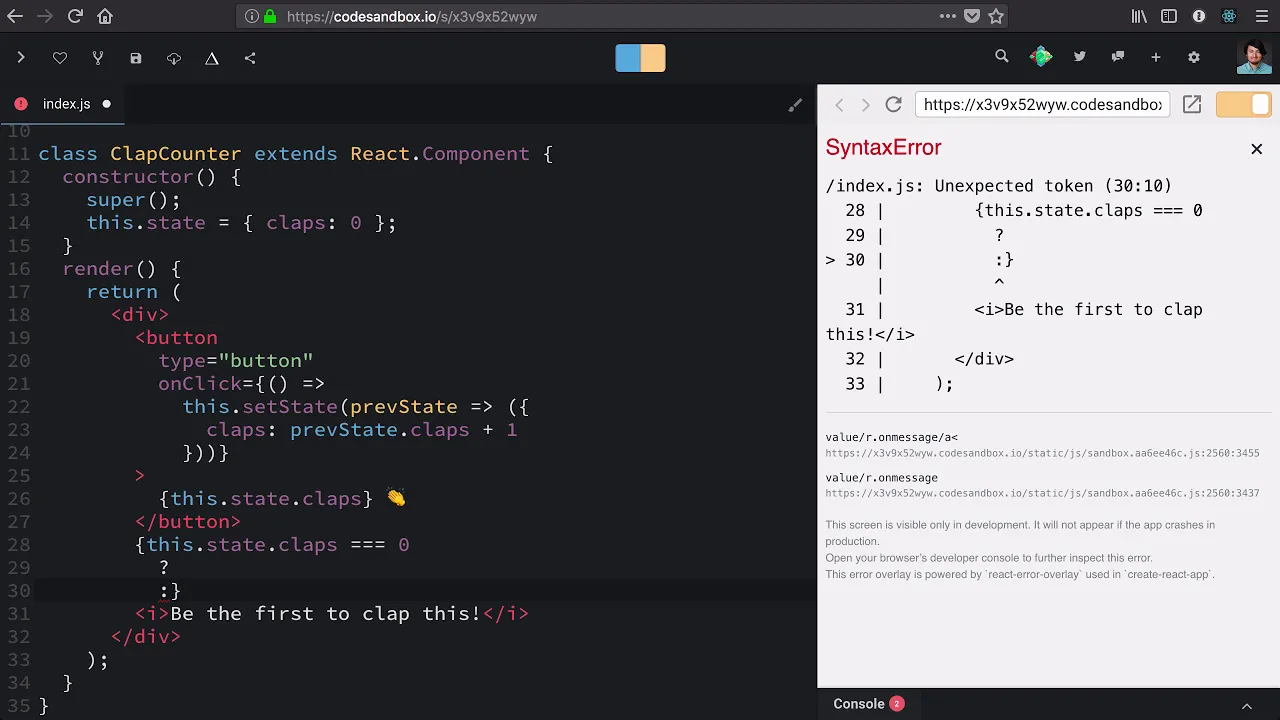The width and height of the screenshot is (1280, 720).
Task: Share the sandbox
Action: coord(250,58)
